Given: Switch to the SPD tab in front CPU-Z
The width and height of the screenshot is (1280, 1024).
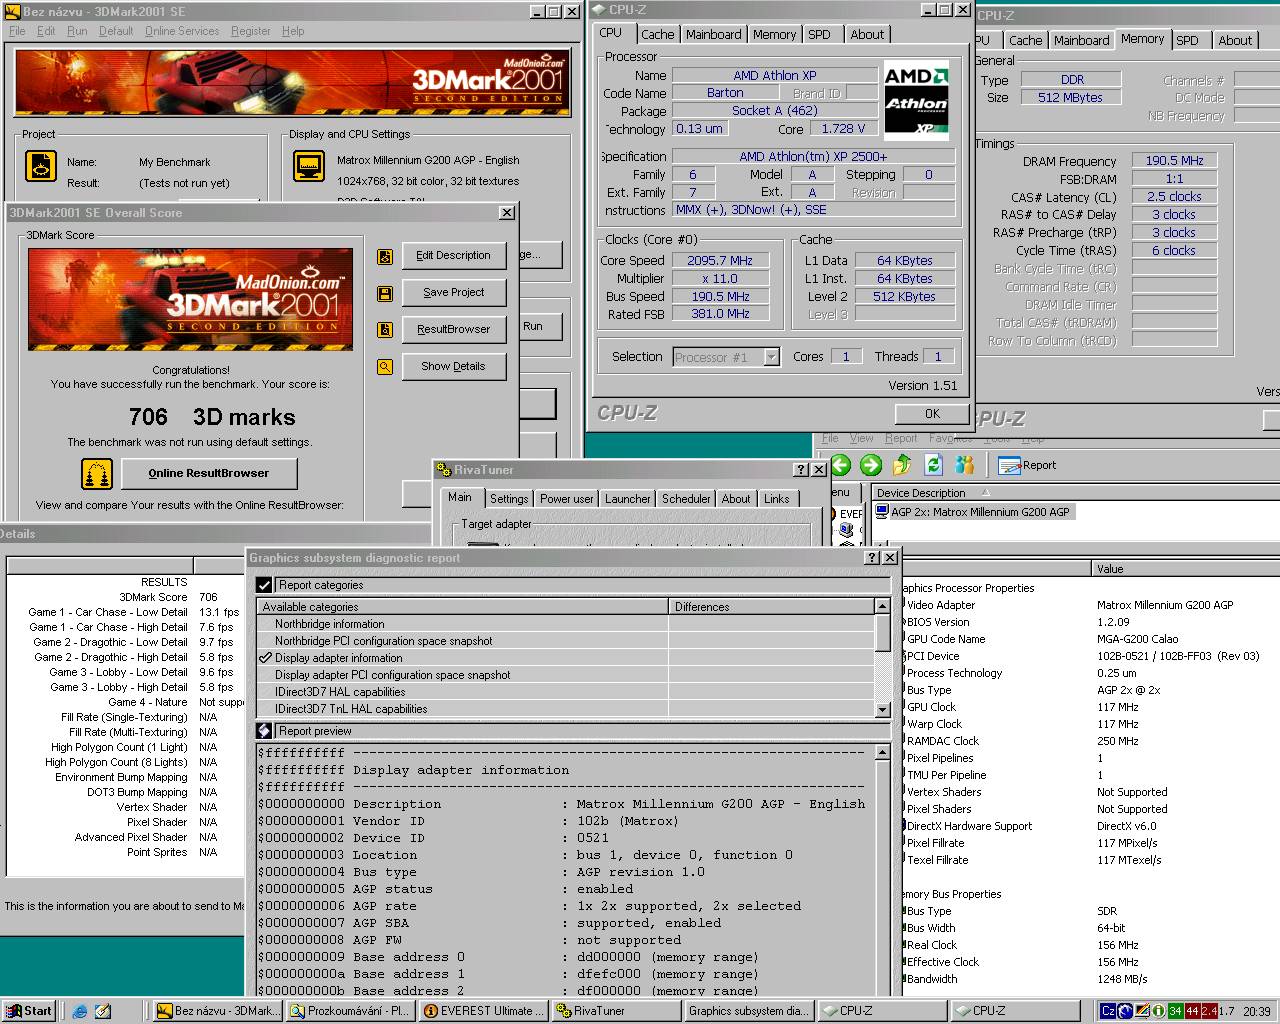Looking at the screenshot, I should 819,34.
